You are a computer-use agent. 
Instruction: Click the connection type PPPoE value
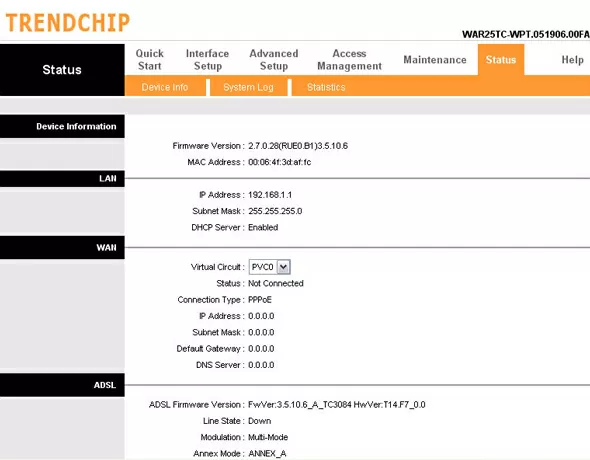tap(260, 300)
